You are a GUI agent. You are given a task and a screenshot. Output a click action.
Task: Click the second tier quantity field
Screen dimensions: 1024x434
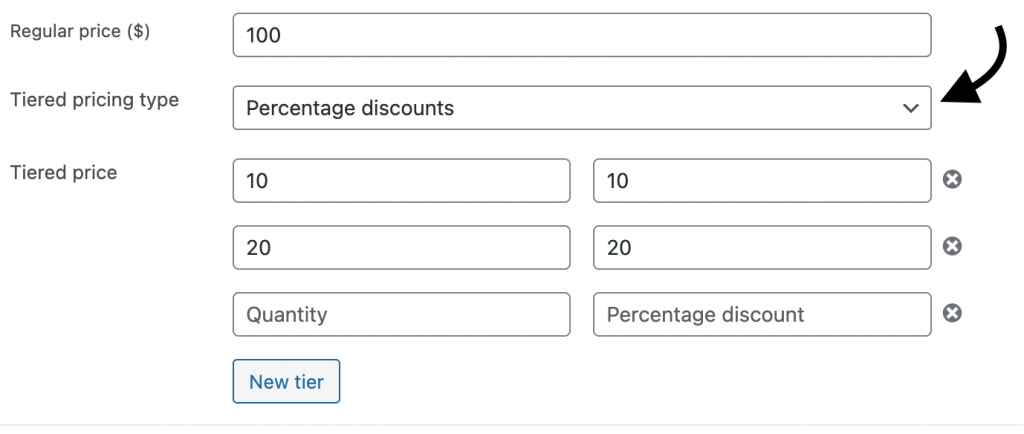pos(401,247)
